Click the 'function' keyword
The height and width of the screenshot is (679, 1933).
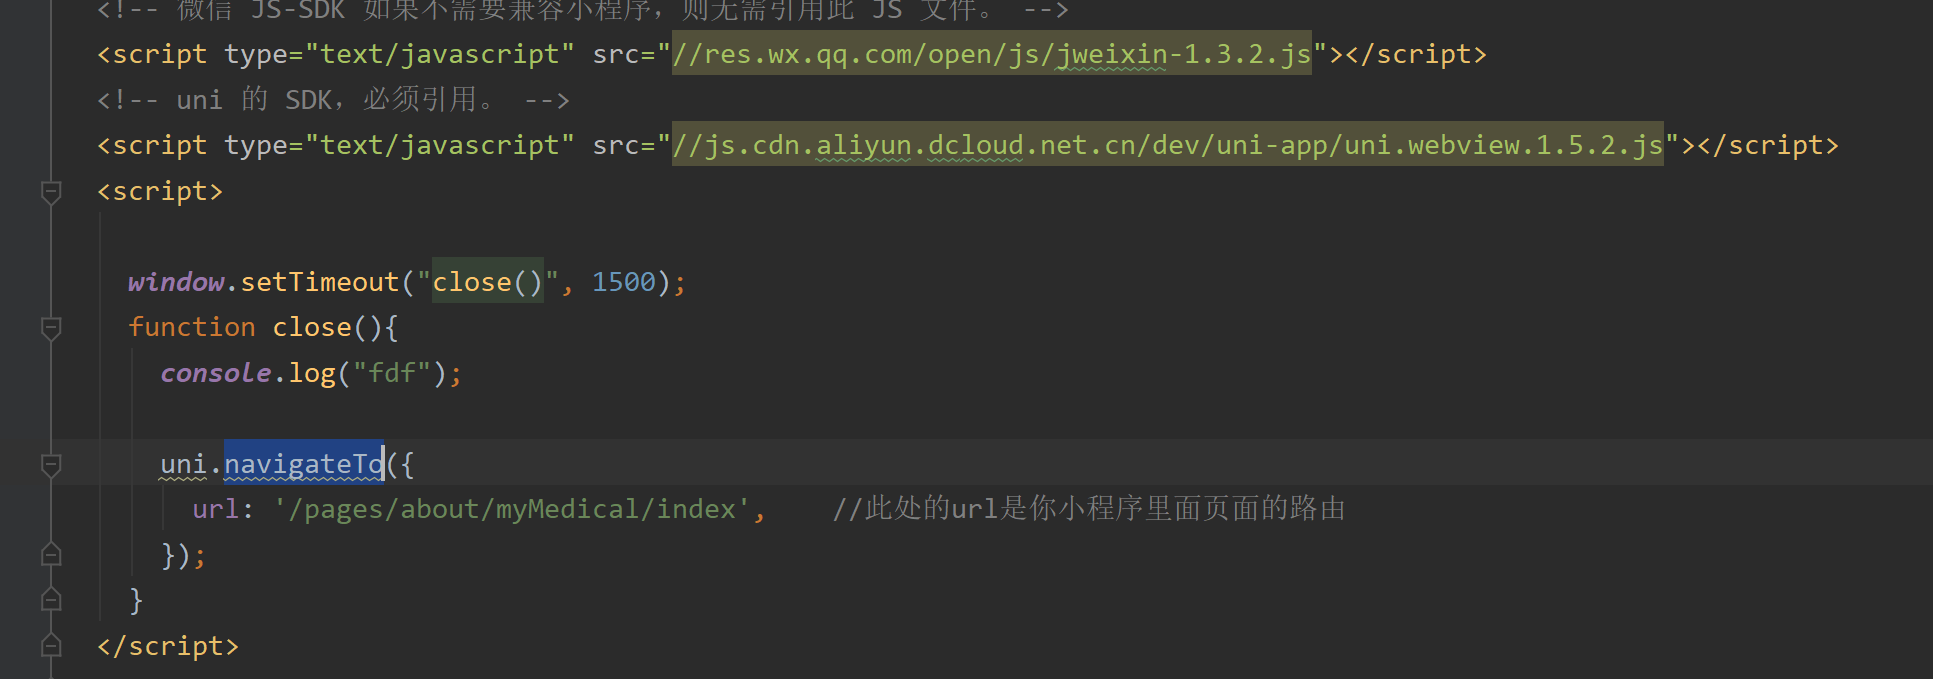pos(192,327)
